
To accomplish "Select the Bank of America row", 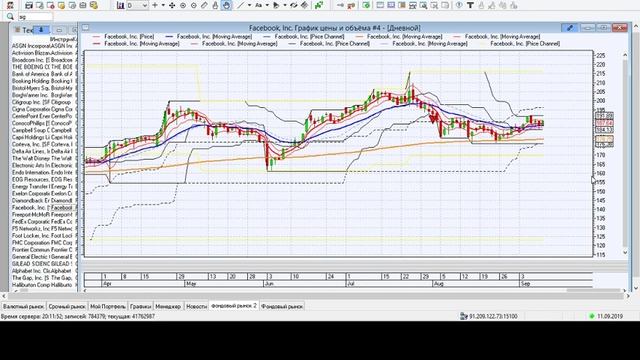I will point(44,74).
